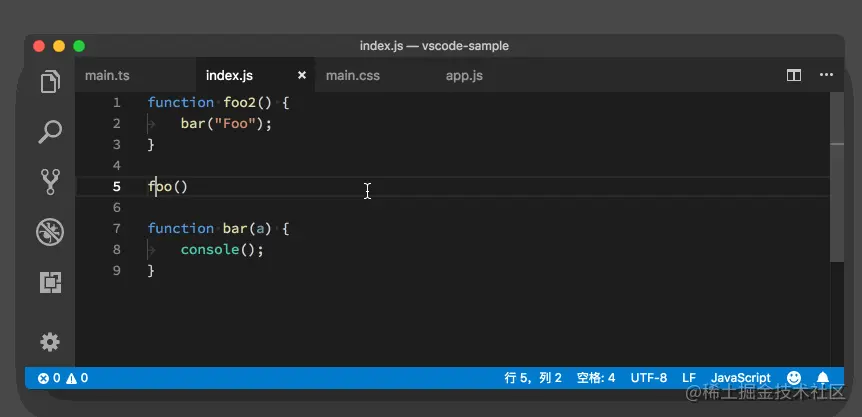Viewport: 862px width, 417px height.
Task: Click line number 7 in gutter
Action: click(x=117, y=229)
